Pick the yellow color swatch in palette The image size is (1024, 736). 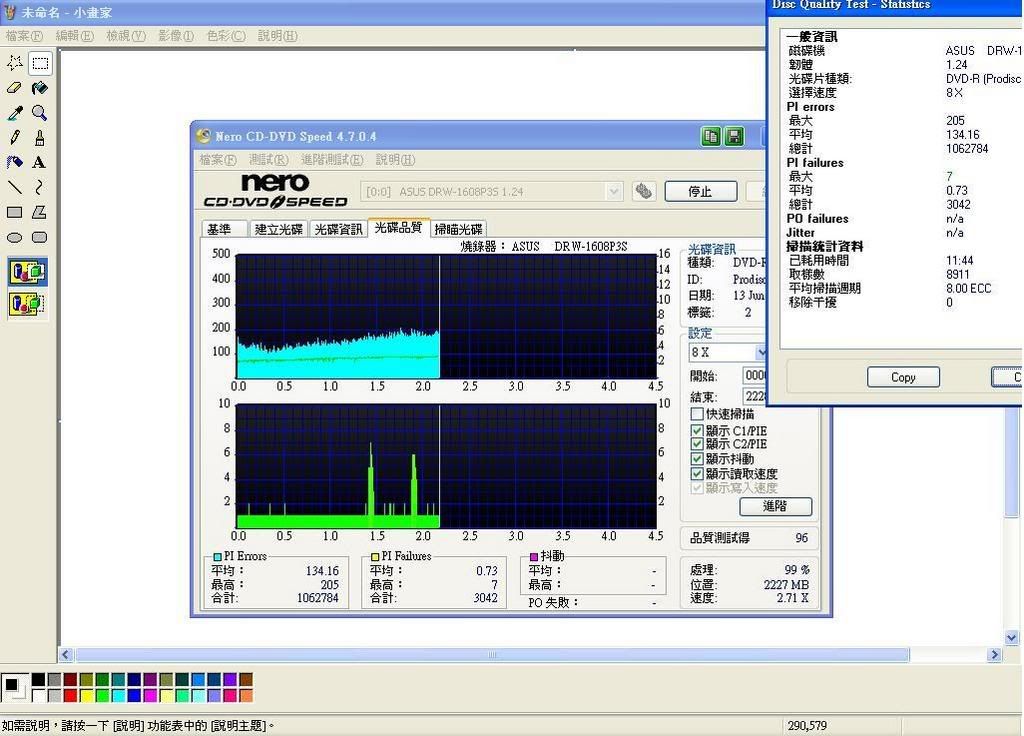point(87,695)
